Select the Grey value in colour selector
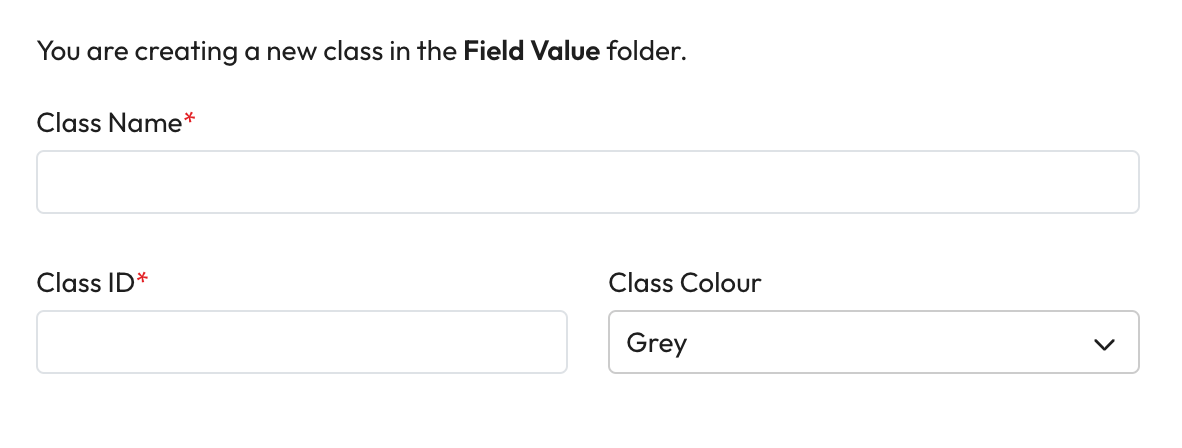The width and height of the screenshot is (1182, 448). point(657,343)
